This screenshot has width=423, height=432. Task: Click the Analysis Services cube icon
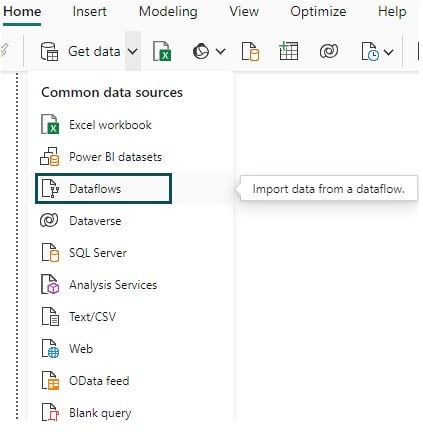[50, 284]
